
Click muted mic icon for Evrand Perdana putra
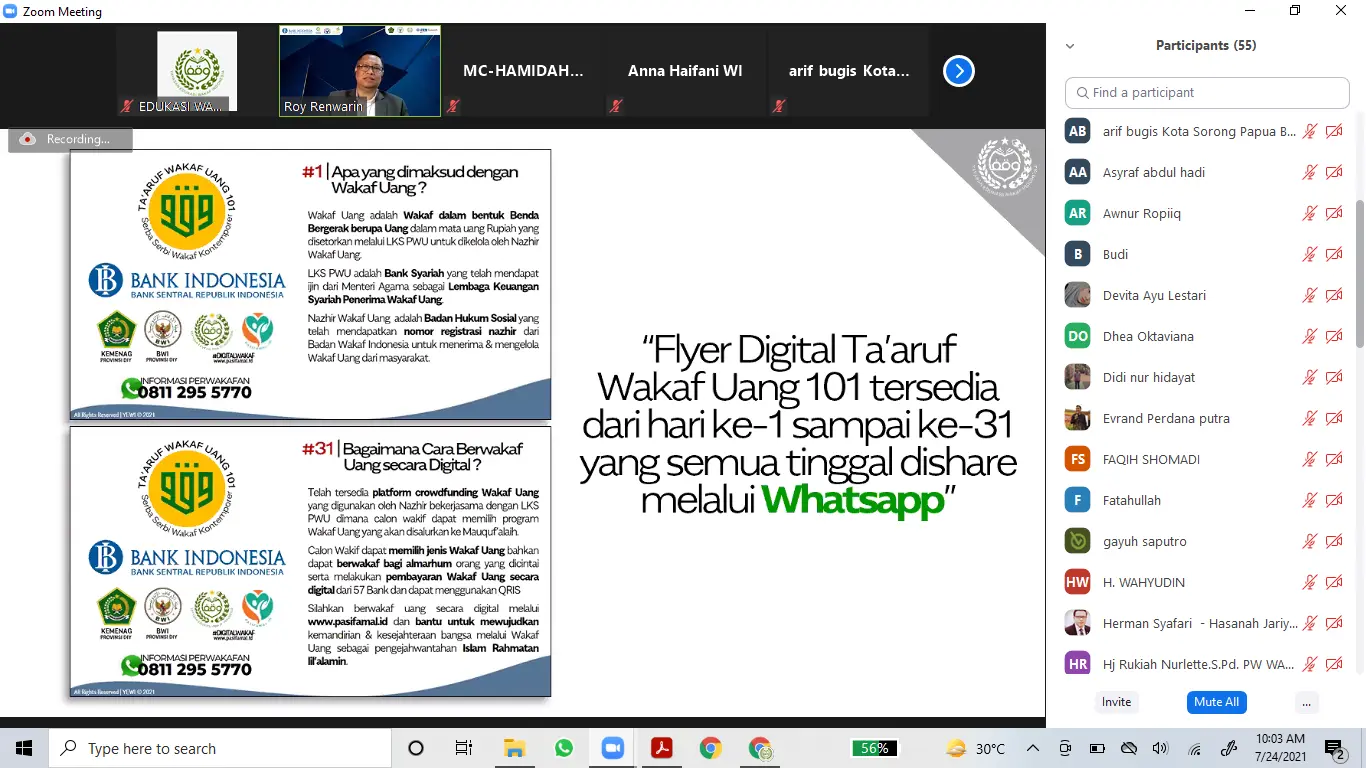(x=1309, y=418)
